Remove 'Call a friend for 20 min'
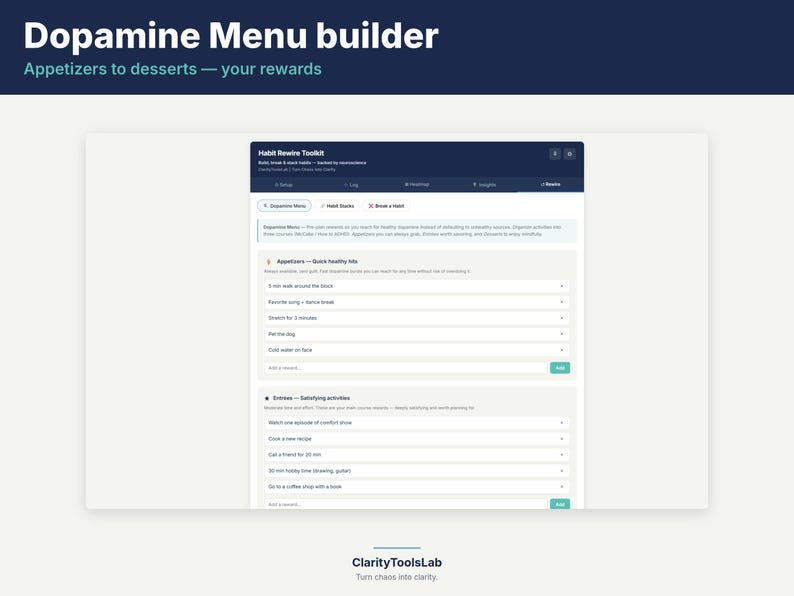 [562, 455]
